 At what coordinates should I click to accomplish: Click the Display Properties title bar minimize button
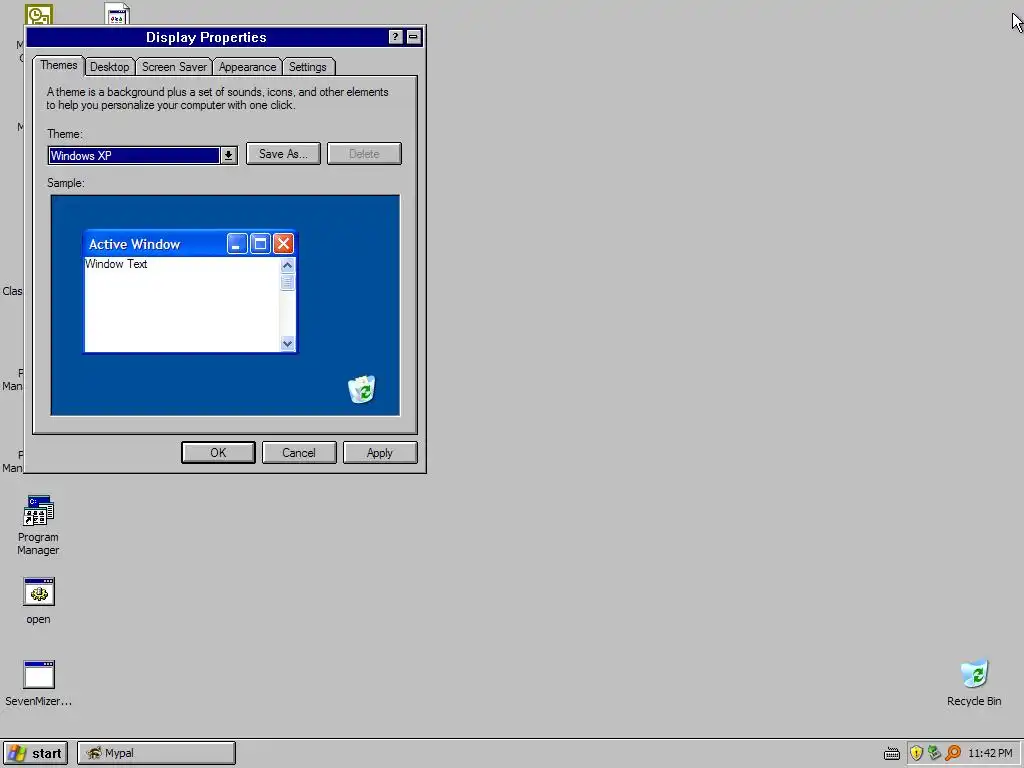click(x=413, y=37)
